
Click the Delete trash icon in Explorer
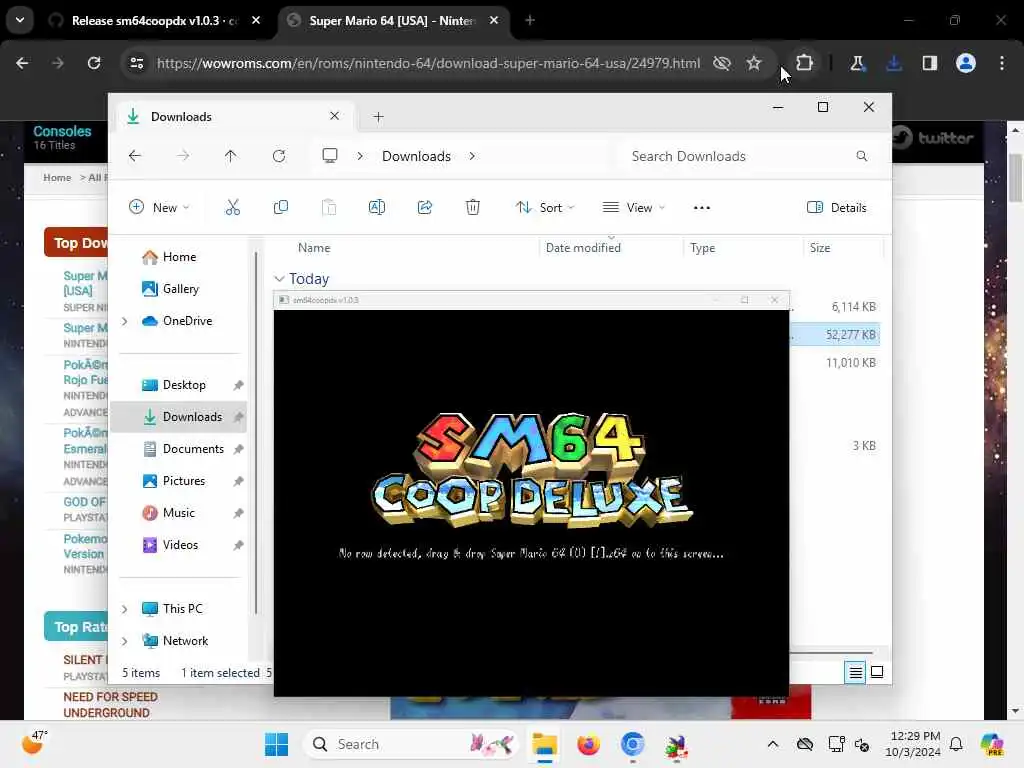pos(473,208)
